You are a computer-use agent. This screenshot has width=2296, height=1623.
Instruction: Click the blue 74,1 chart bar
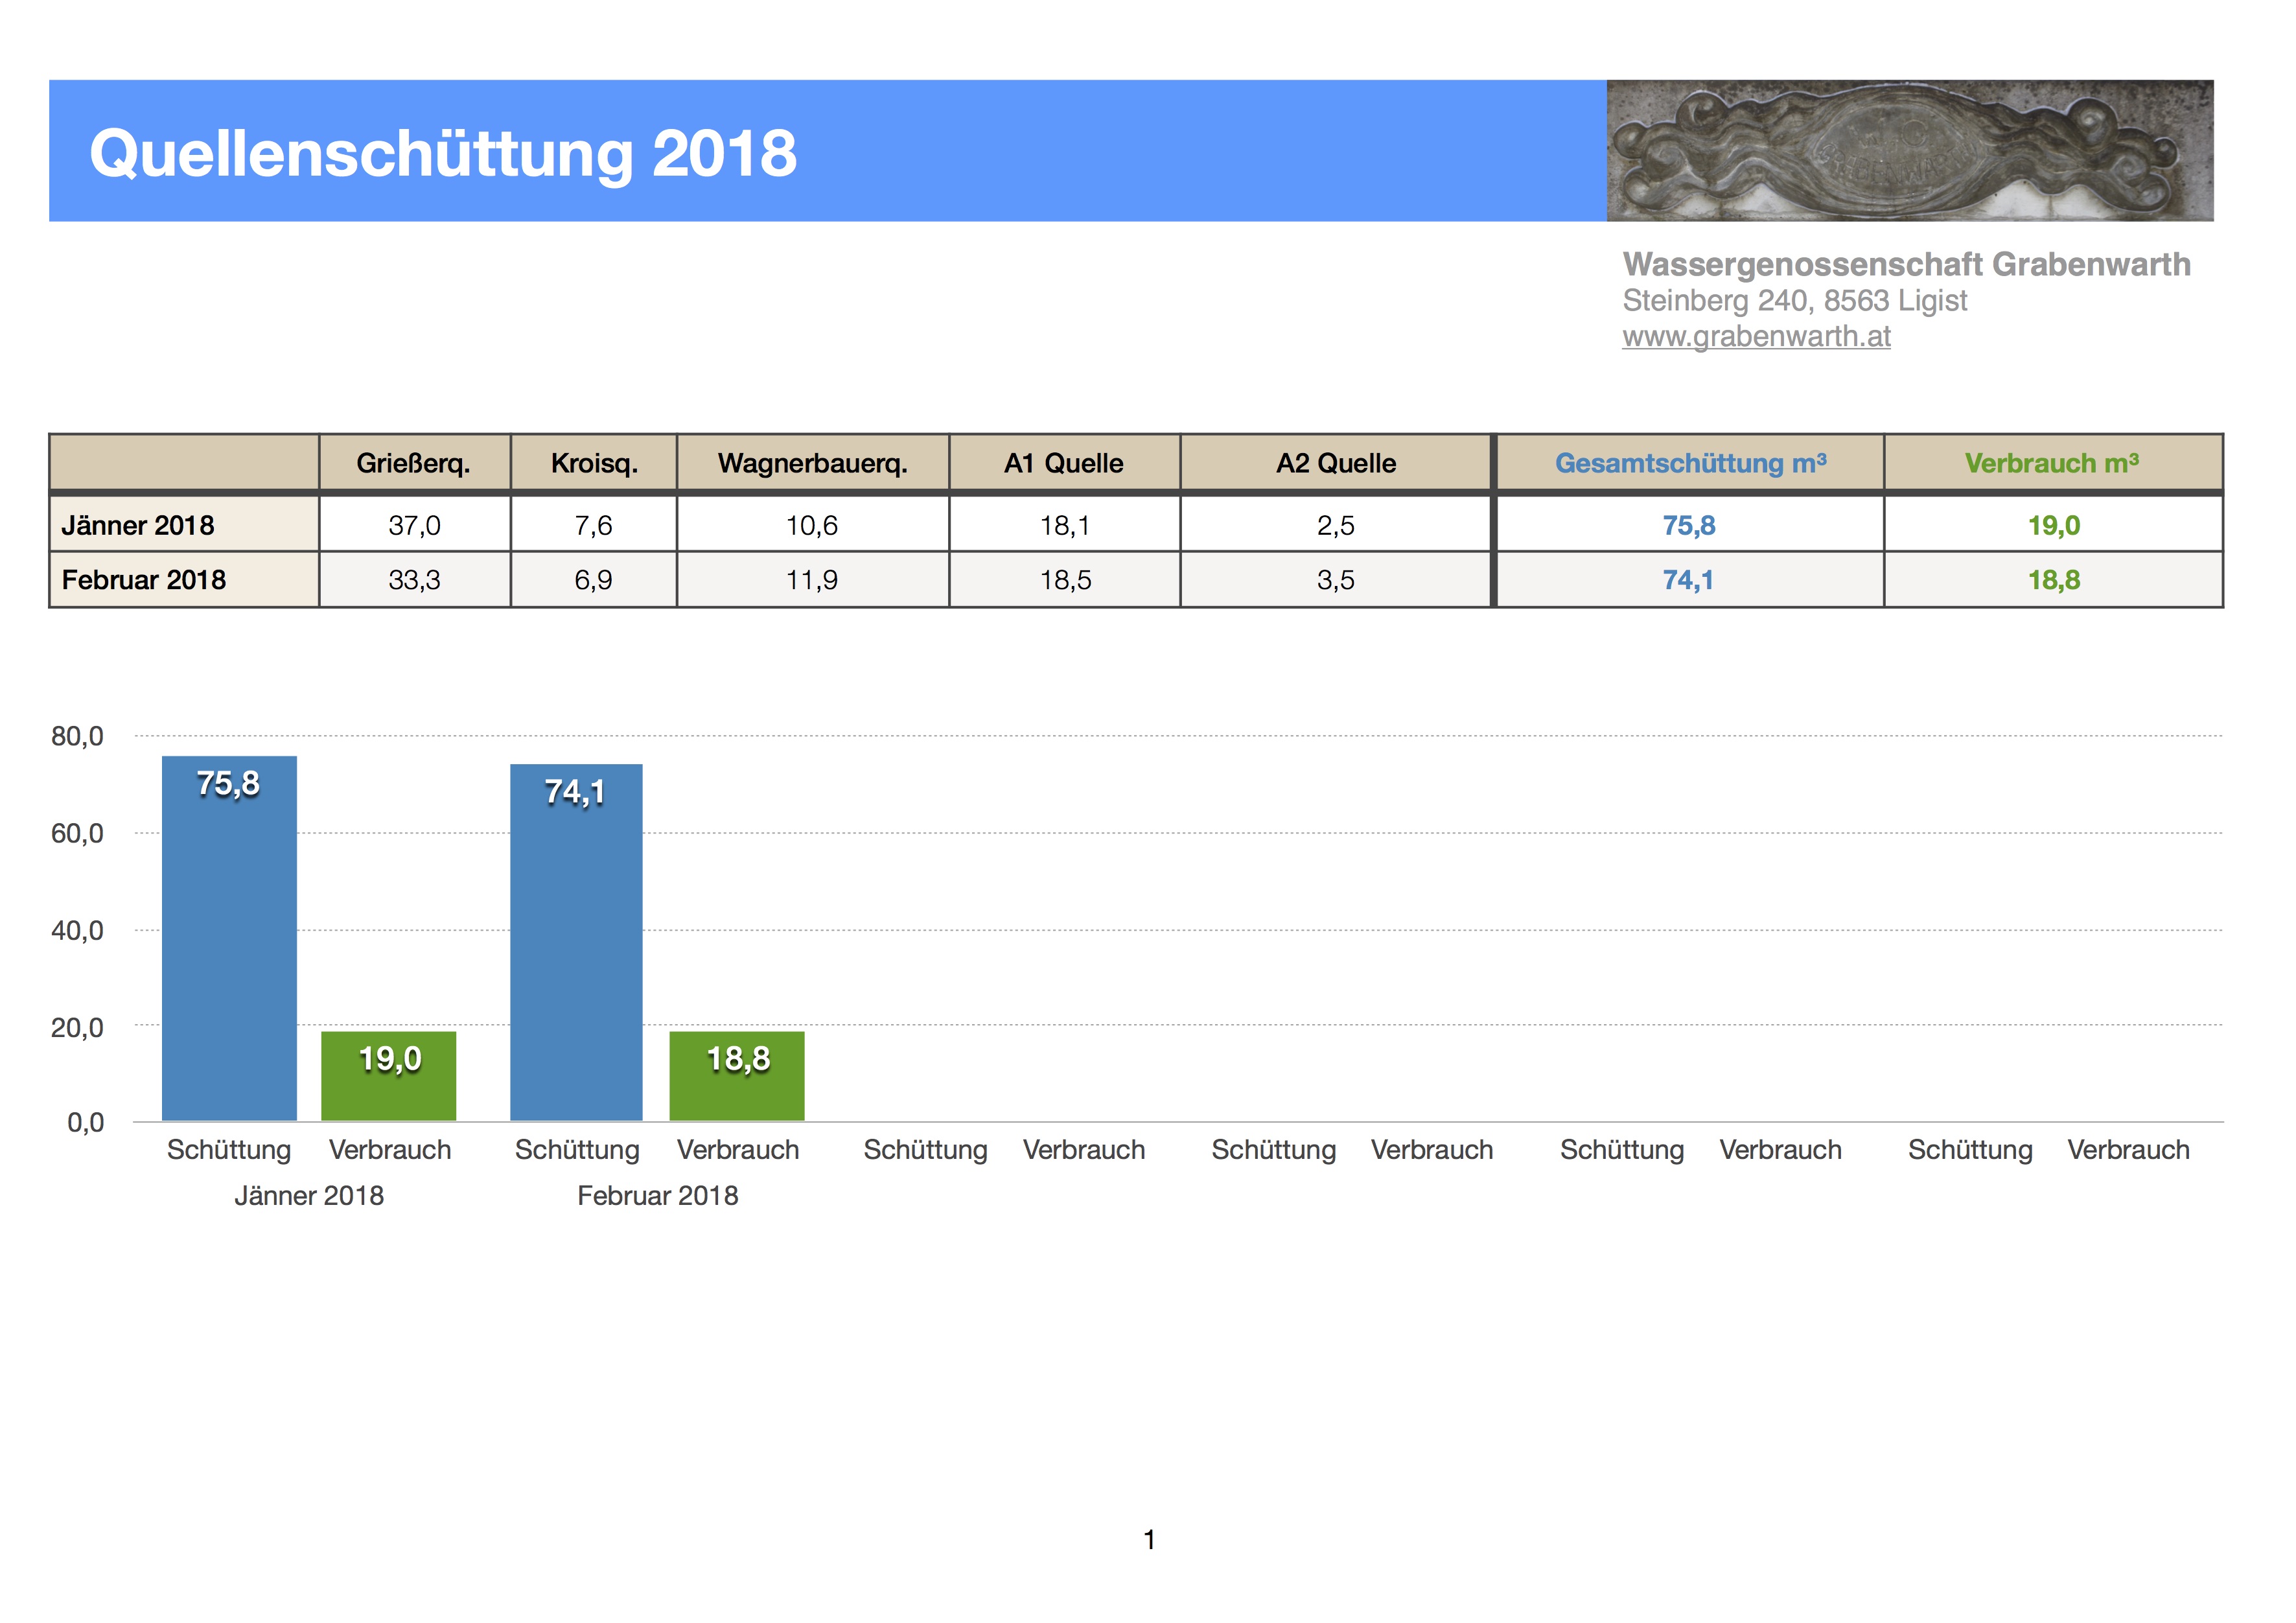[576, 942]
